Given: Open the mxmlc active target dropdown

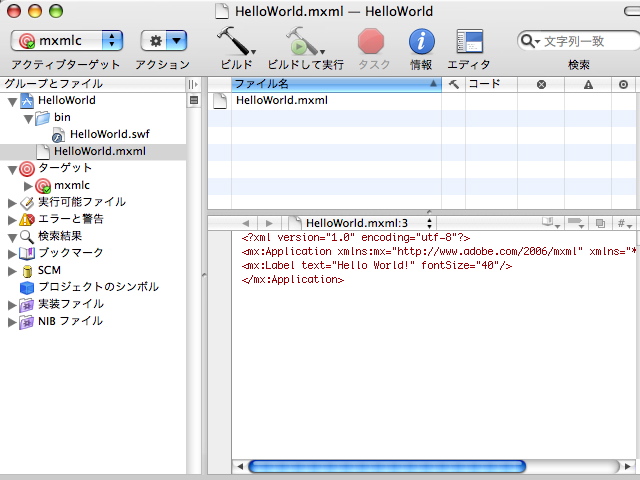Looking at the screenshot, I should 67,41.
